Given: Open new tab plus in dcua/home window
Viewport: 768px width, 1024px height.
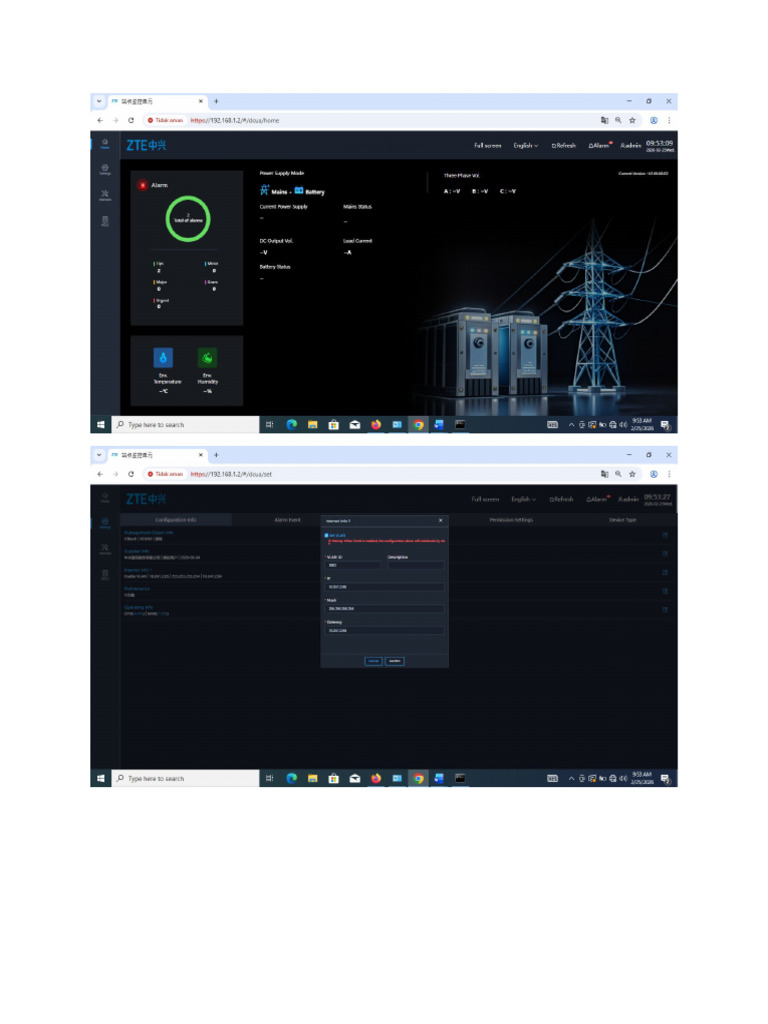Looking at the screenshot, I should click(216, 101).
